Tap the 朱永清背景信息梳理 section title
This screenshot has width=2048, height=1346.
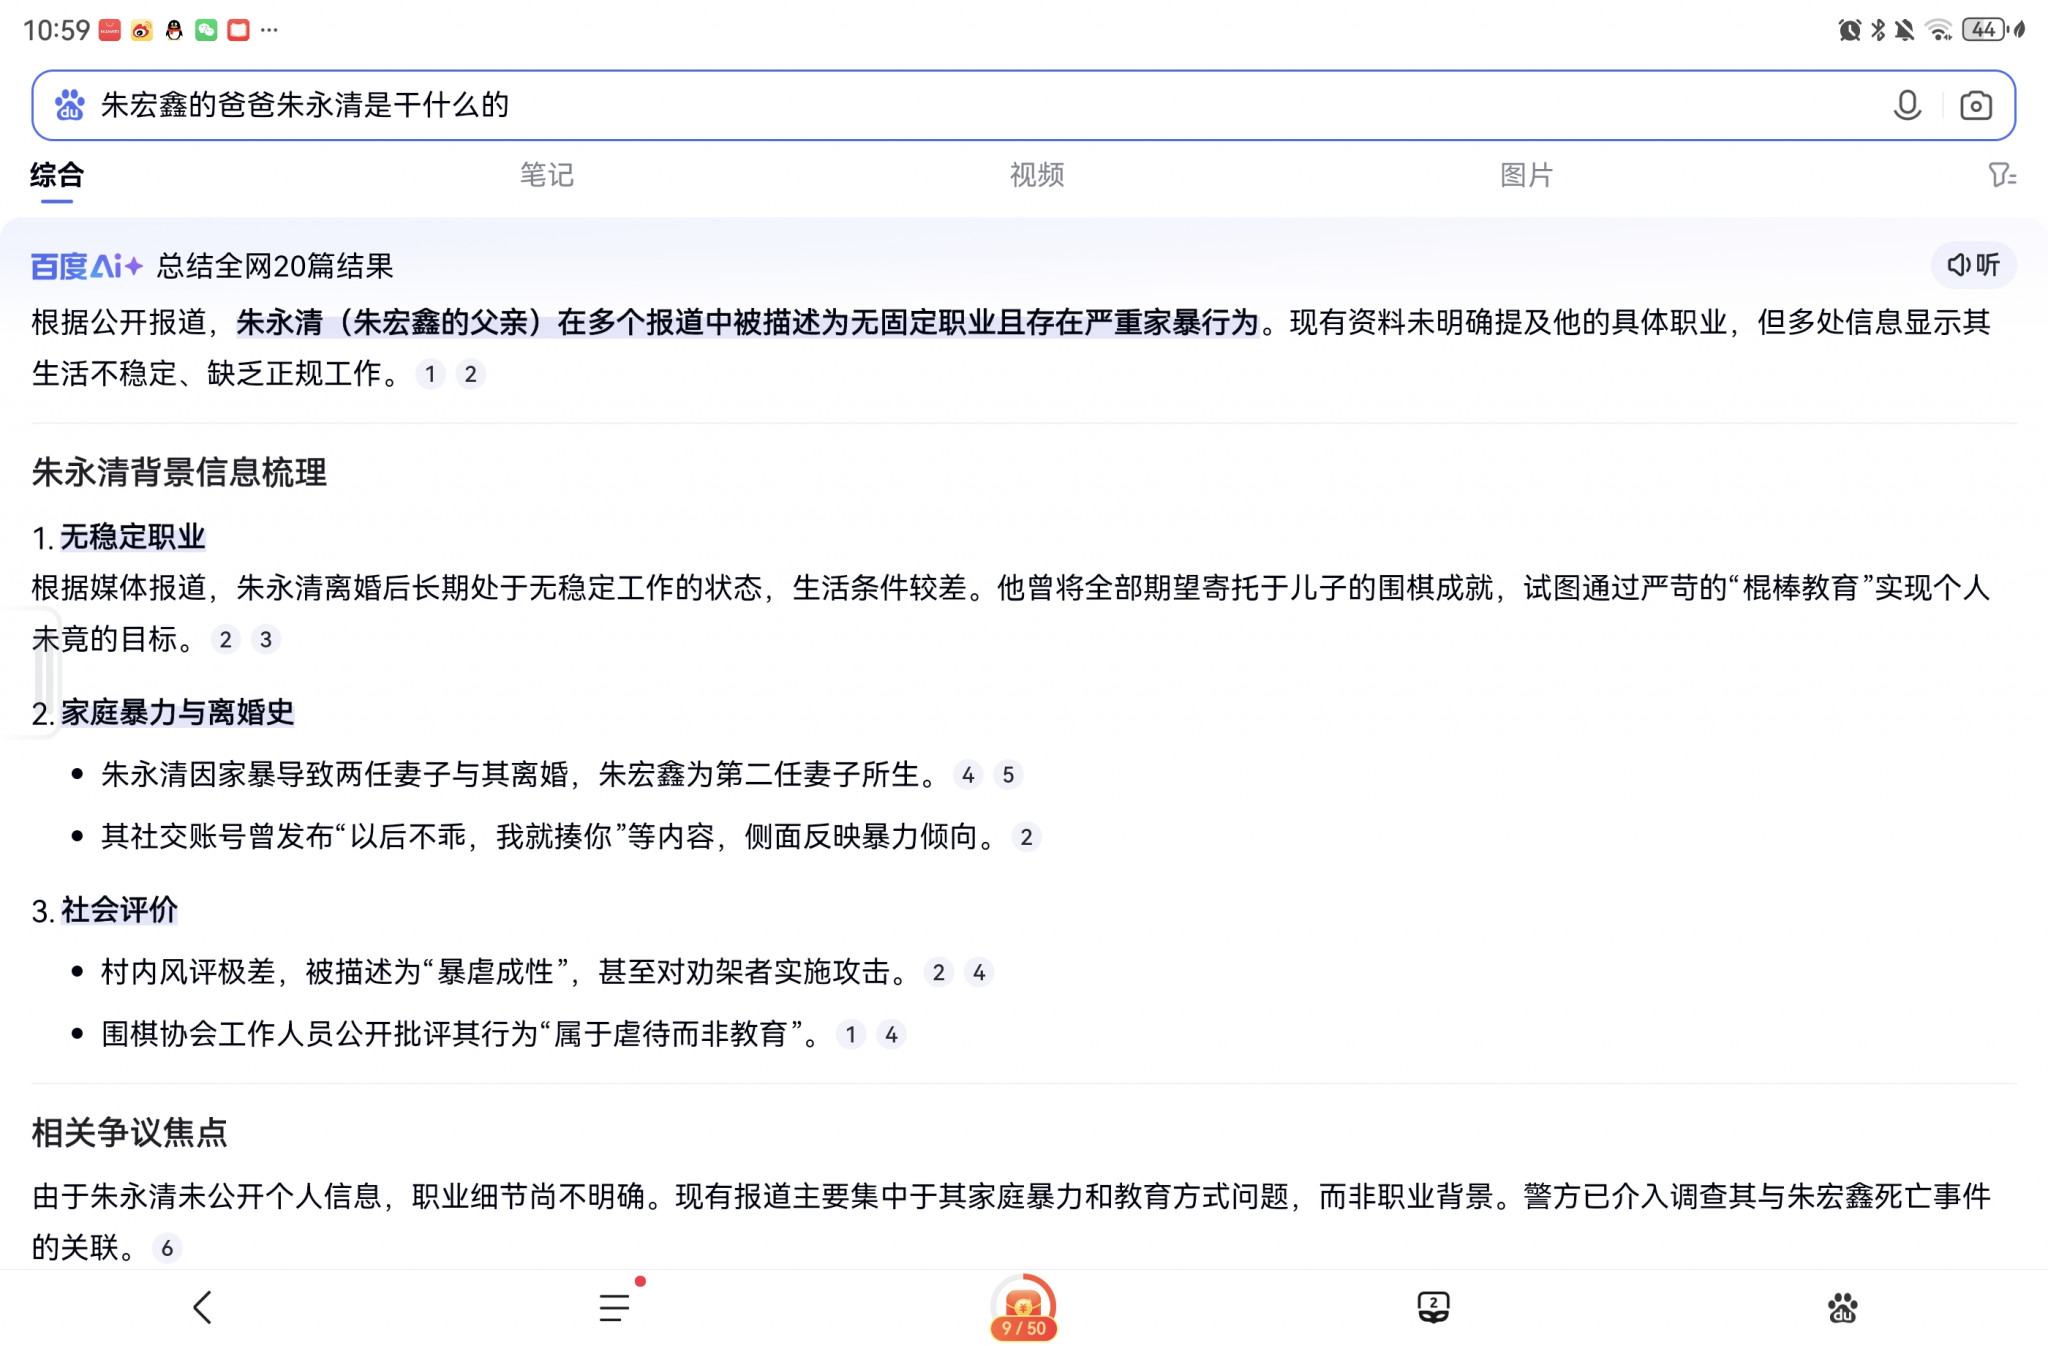179,472
